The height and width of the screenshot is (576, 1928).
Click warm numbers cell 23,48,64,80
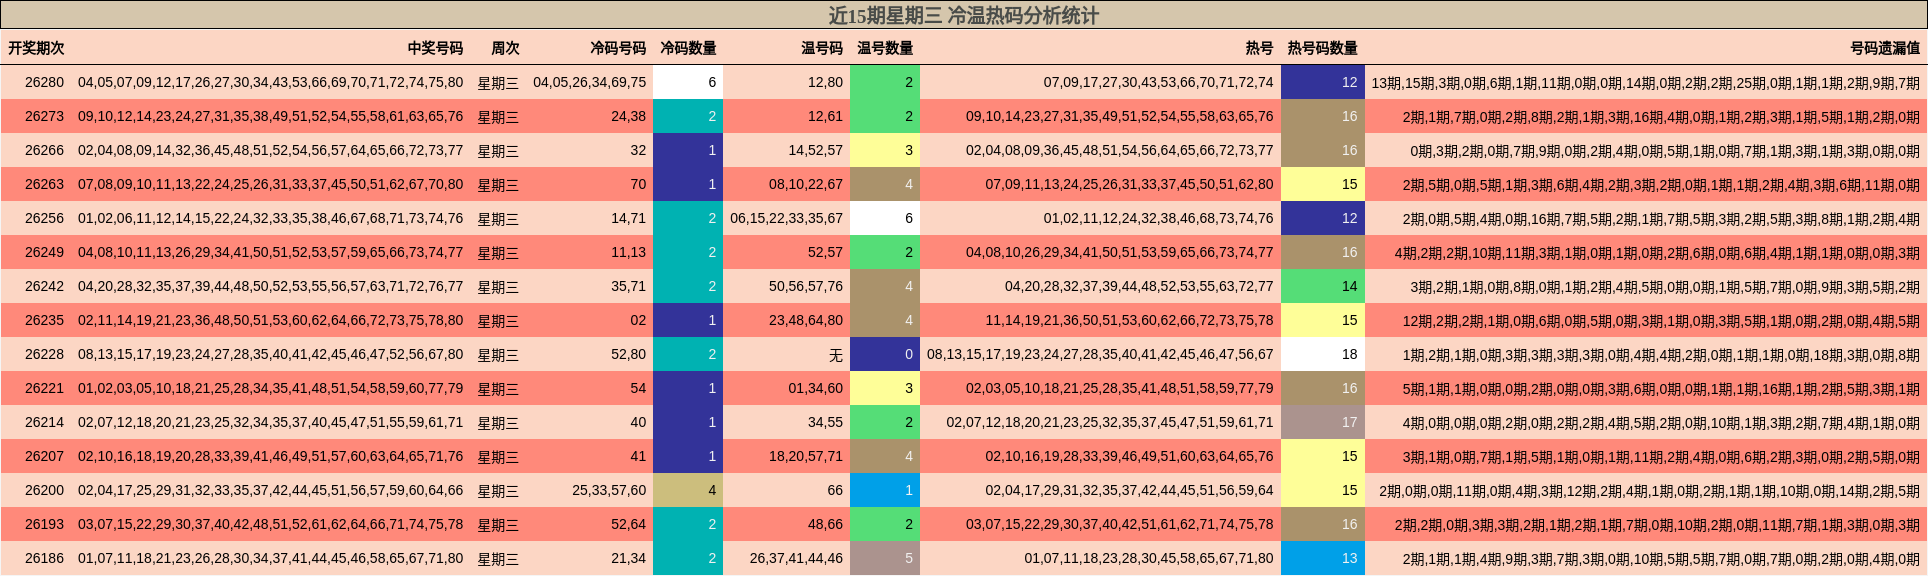(806, 320)
